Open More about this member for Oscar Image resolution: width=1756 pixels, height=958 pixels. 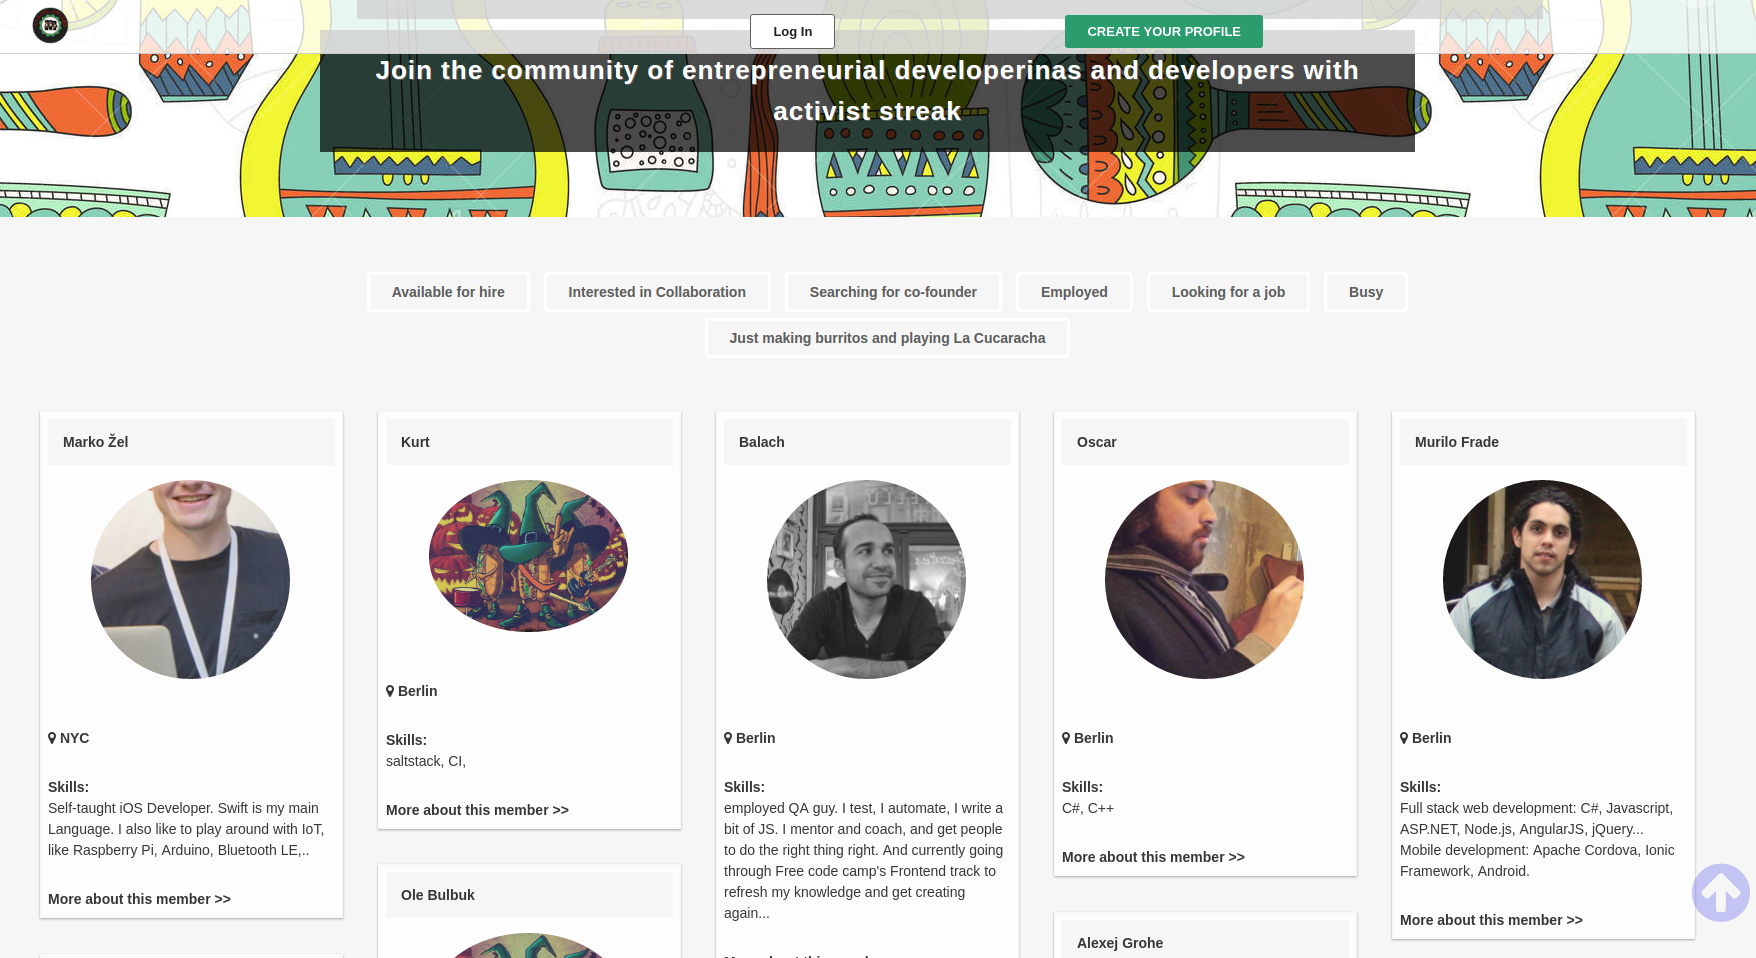[x=1153, y=857]
